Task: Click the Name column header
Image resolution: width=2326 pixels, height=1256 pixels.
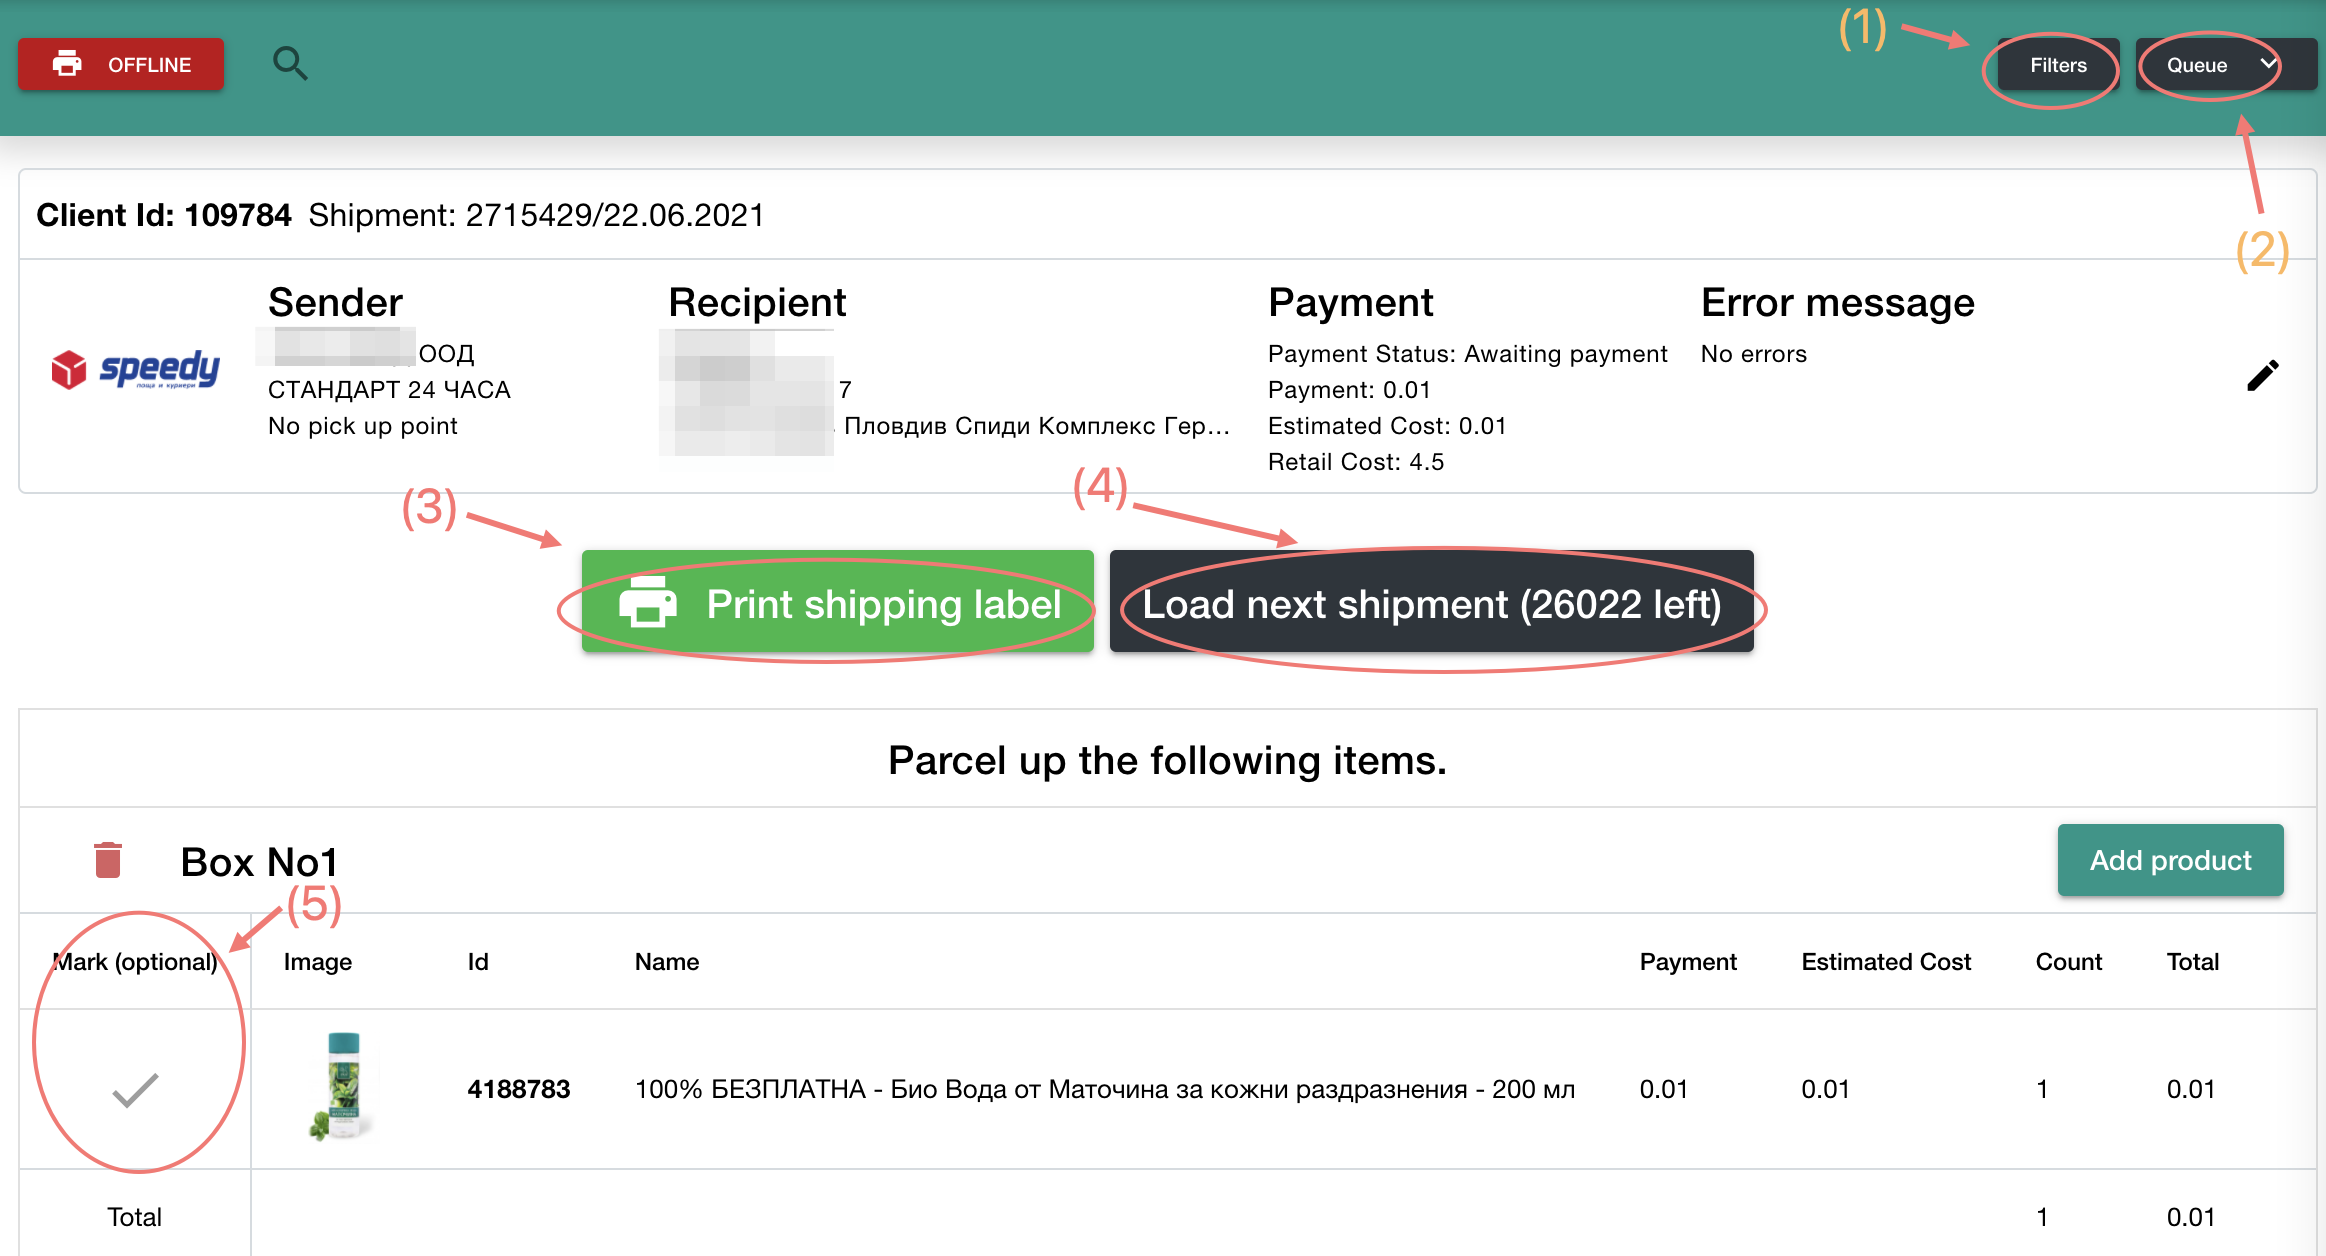Action: point(666,961)
